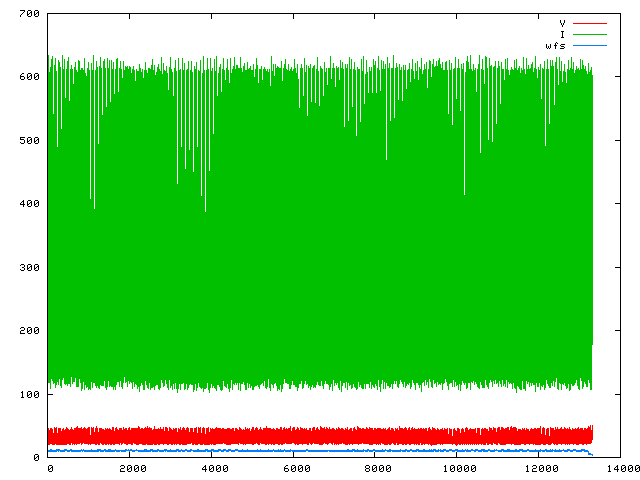Select the V legend label

pyautogui.click(x=562, y=22)
